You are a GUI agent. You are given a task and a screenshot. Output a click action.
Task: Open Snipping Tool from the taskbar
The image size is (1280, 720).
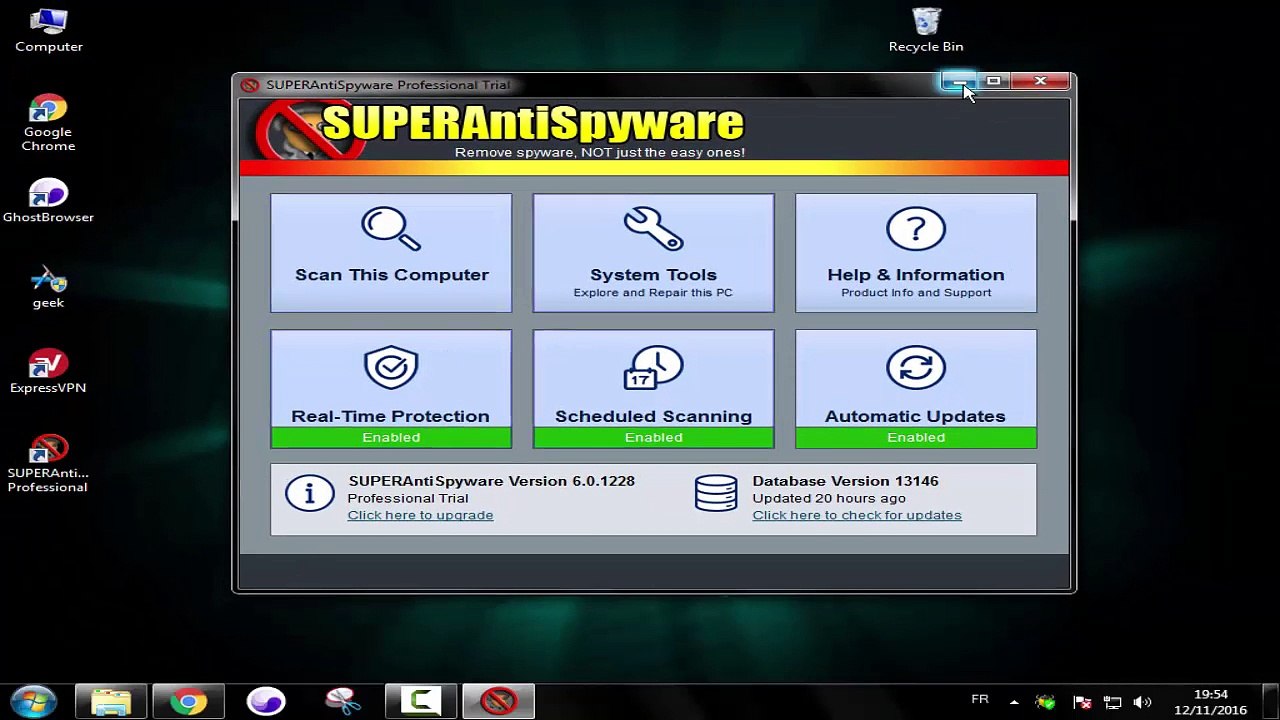point(343,701)
